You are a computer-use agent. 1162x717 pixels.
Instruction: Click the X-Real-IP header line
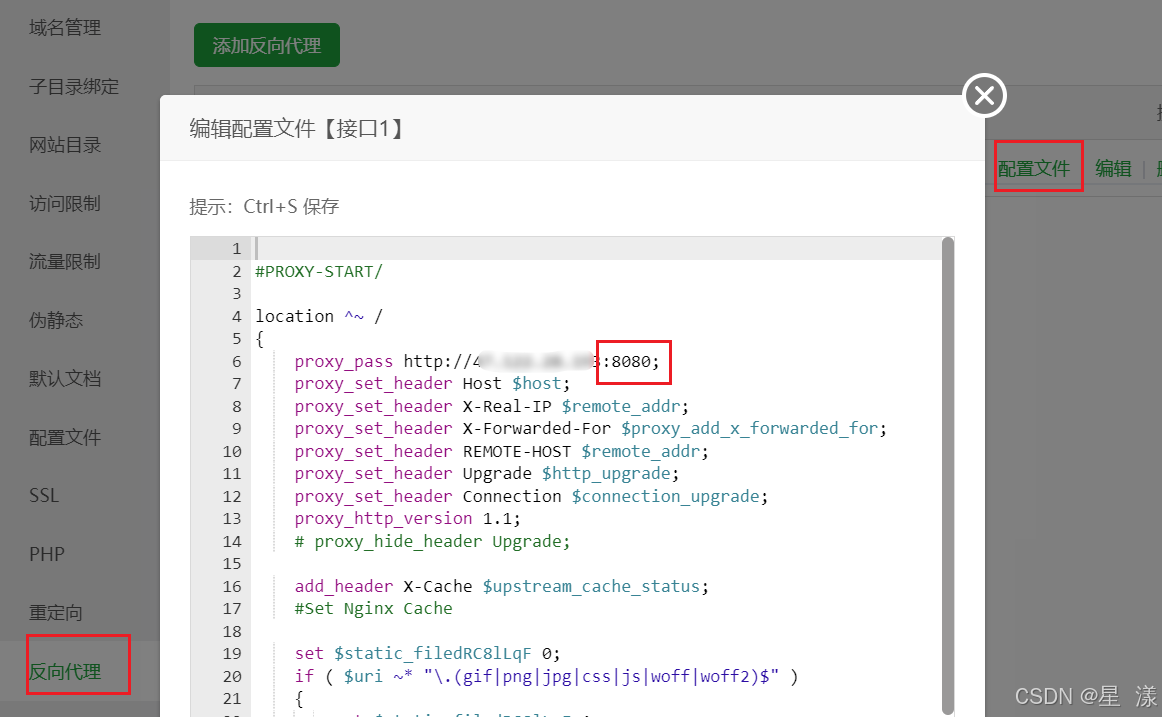[x=491, y=407]
